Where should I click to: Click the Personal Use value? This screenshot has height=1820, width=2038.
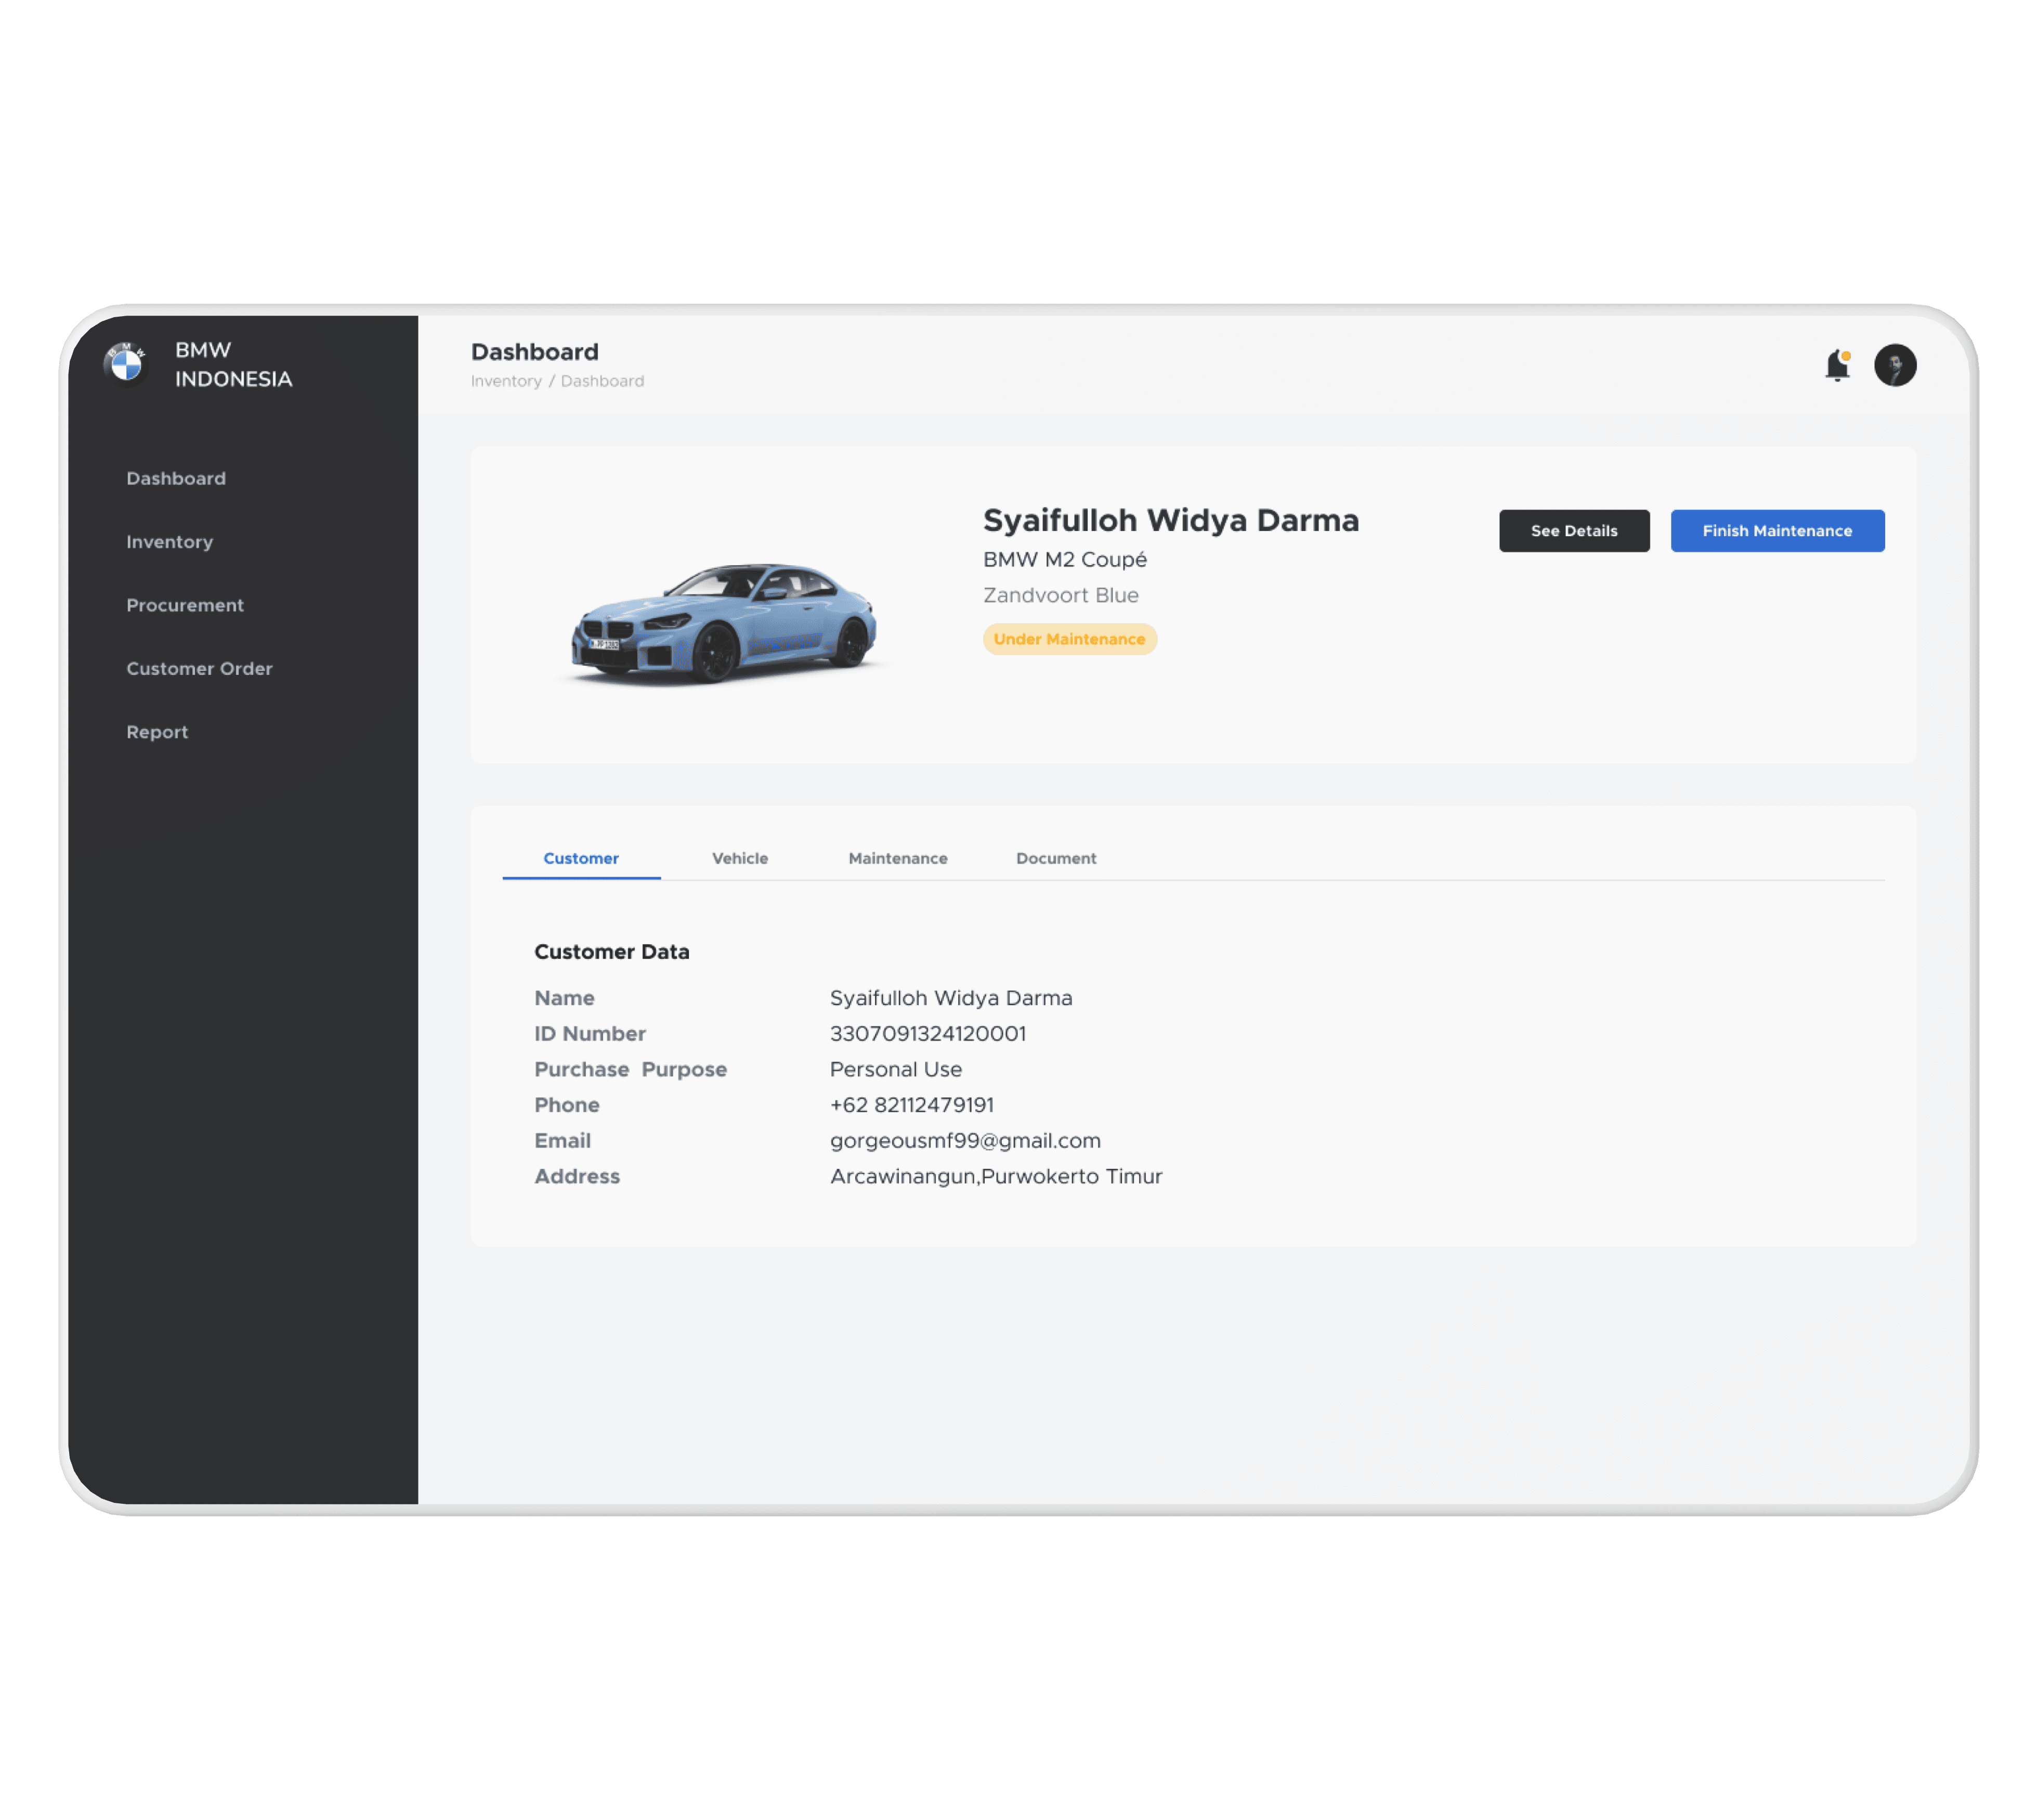pos(896,1070)
